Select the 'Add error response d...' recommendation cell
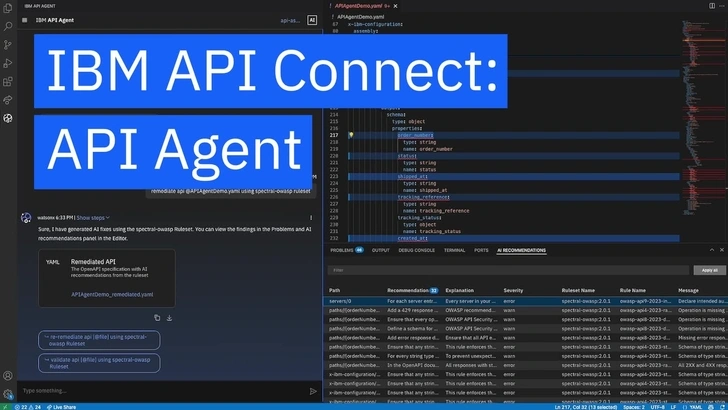Viewport: 728px width, 410px height. click(x=412, y=338)
